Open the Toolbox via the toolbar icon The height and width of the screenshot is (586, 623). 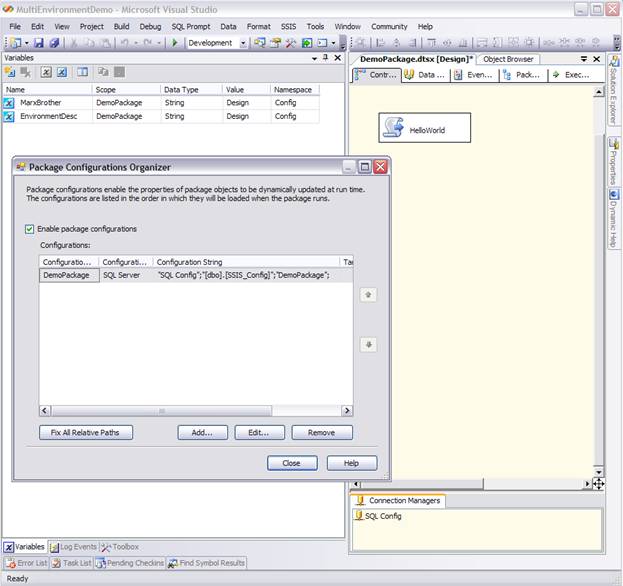point(291,43)
